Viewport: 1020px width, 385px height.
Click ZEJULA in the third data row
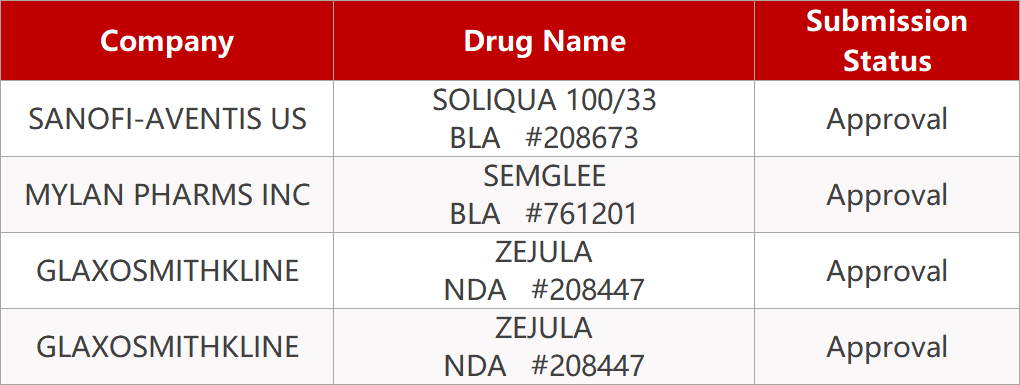point(544,252)
